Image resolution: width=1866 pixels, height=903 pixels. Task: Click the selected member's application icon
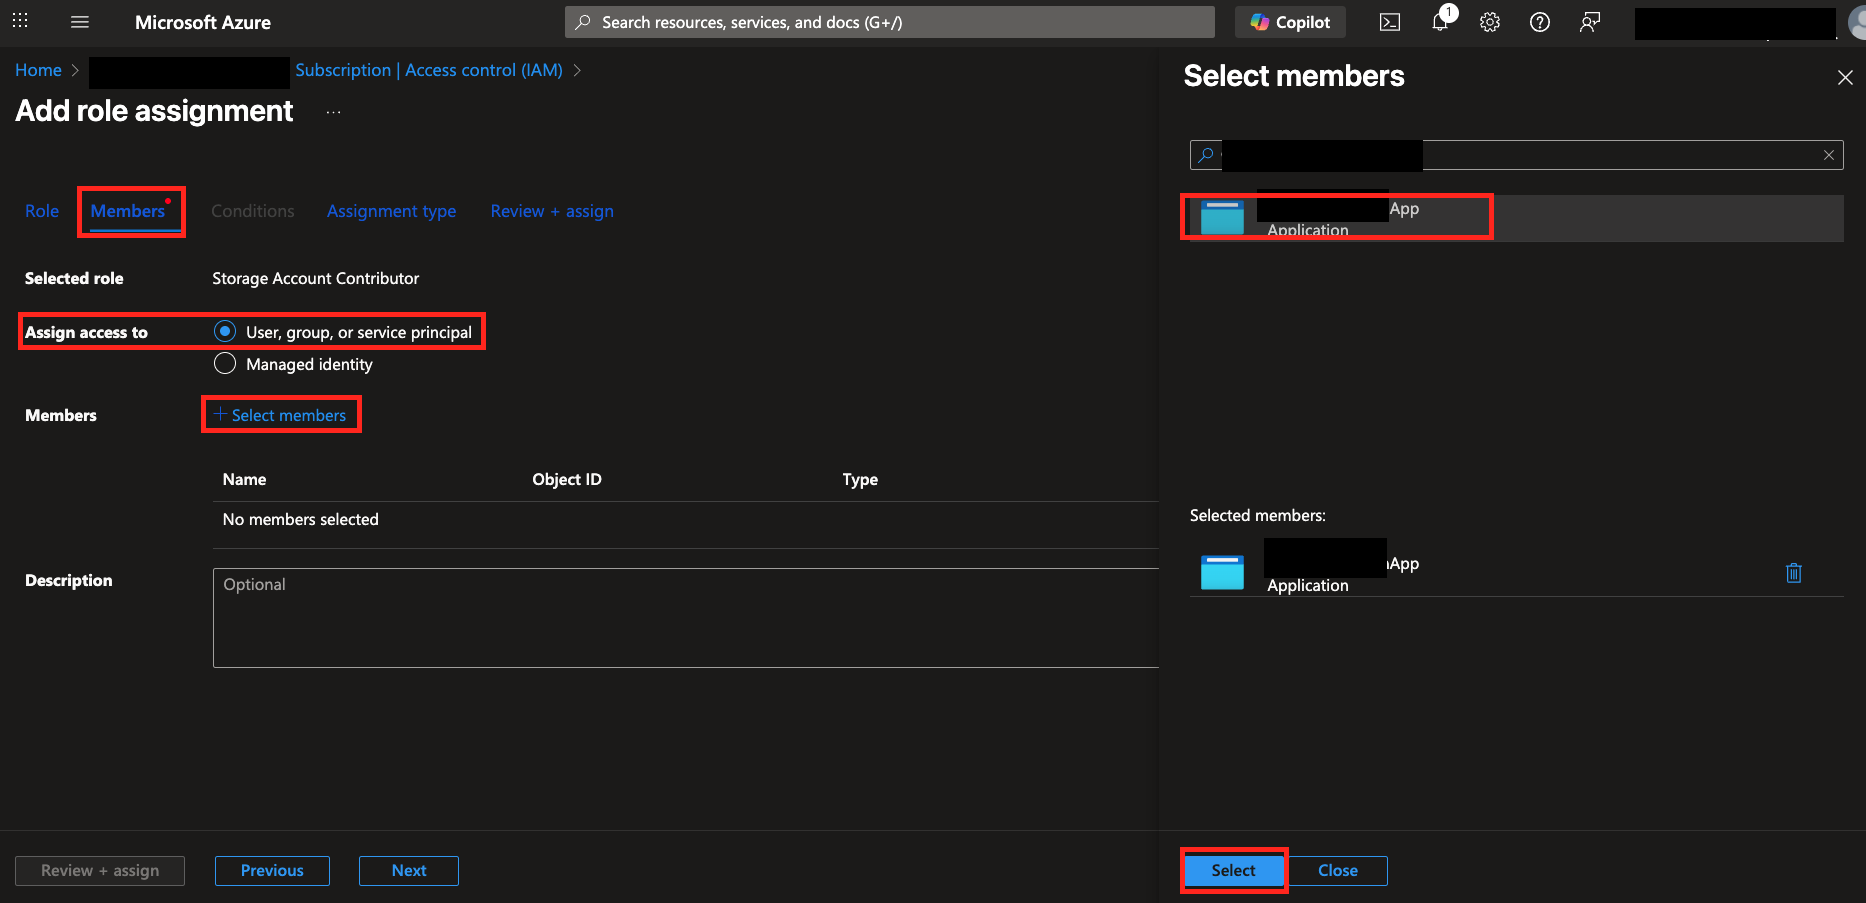(x=1222, y=573)
